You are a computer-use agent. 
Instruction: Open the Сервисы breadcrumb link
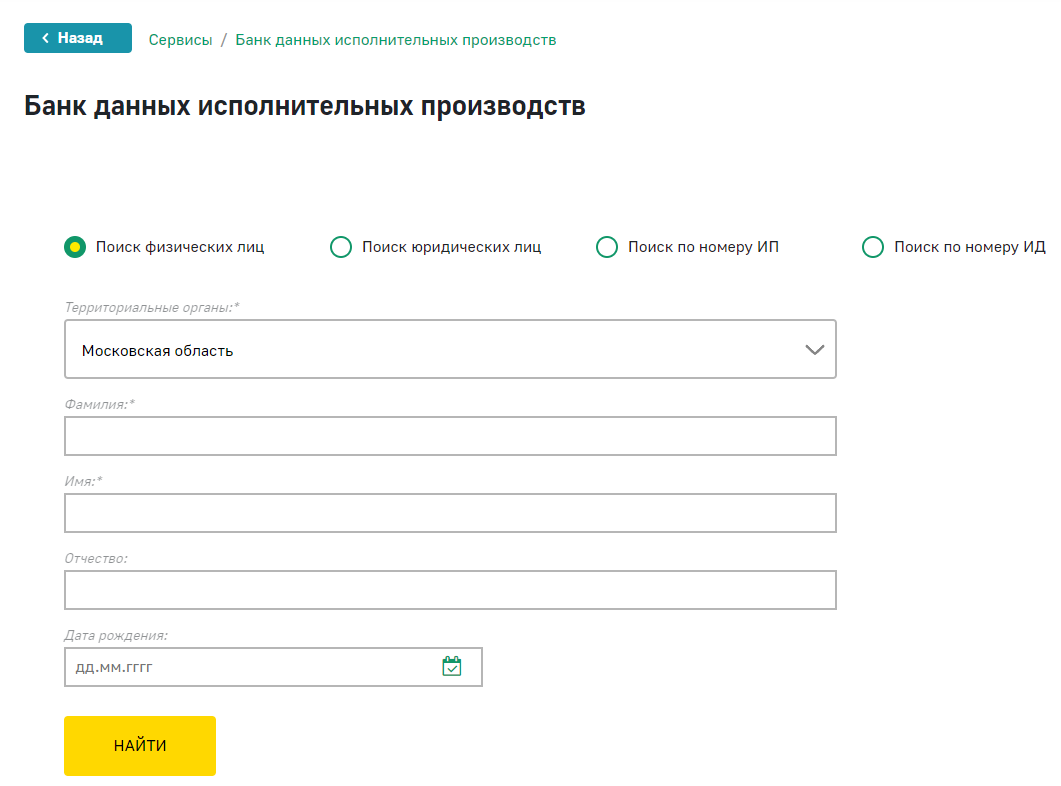coord(180,38)
